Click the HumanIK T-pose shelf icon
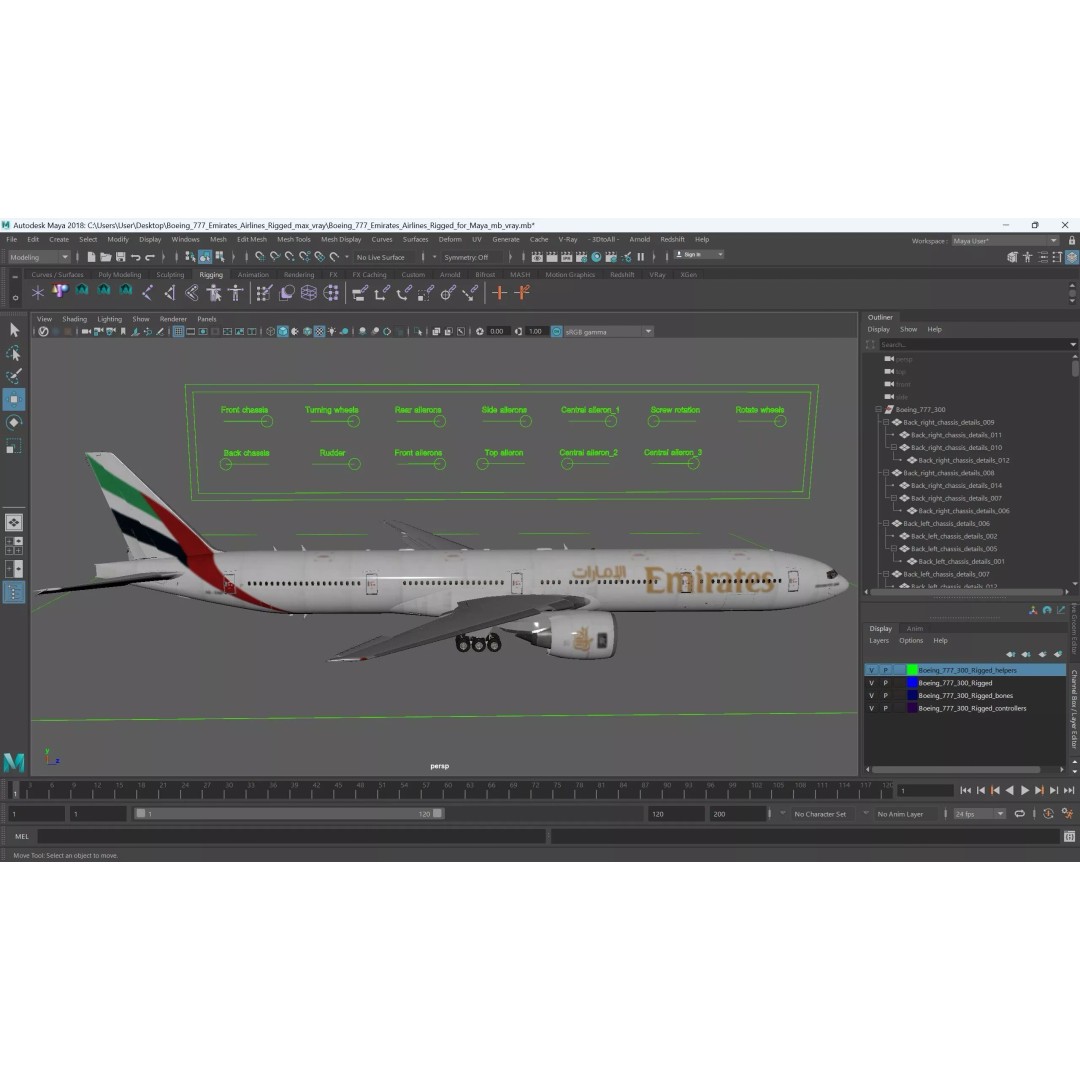Screen dimensions: 1080x1080 click(236, 293)
